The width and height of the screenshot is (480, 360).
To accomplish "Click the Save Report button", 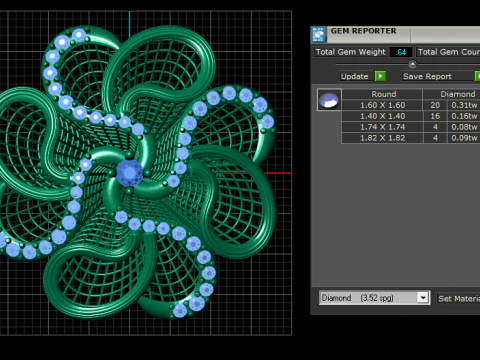I will pos(438,76).
